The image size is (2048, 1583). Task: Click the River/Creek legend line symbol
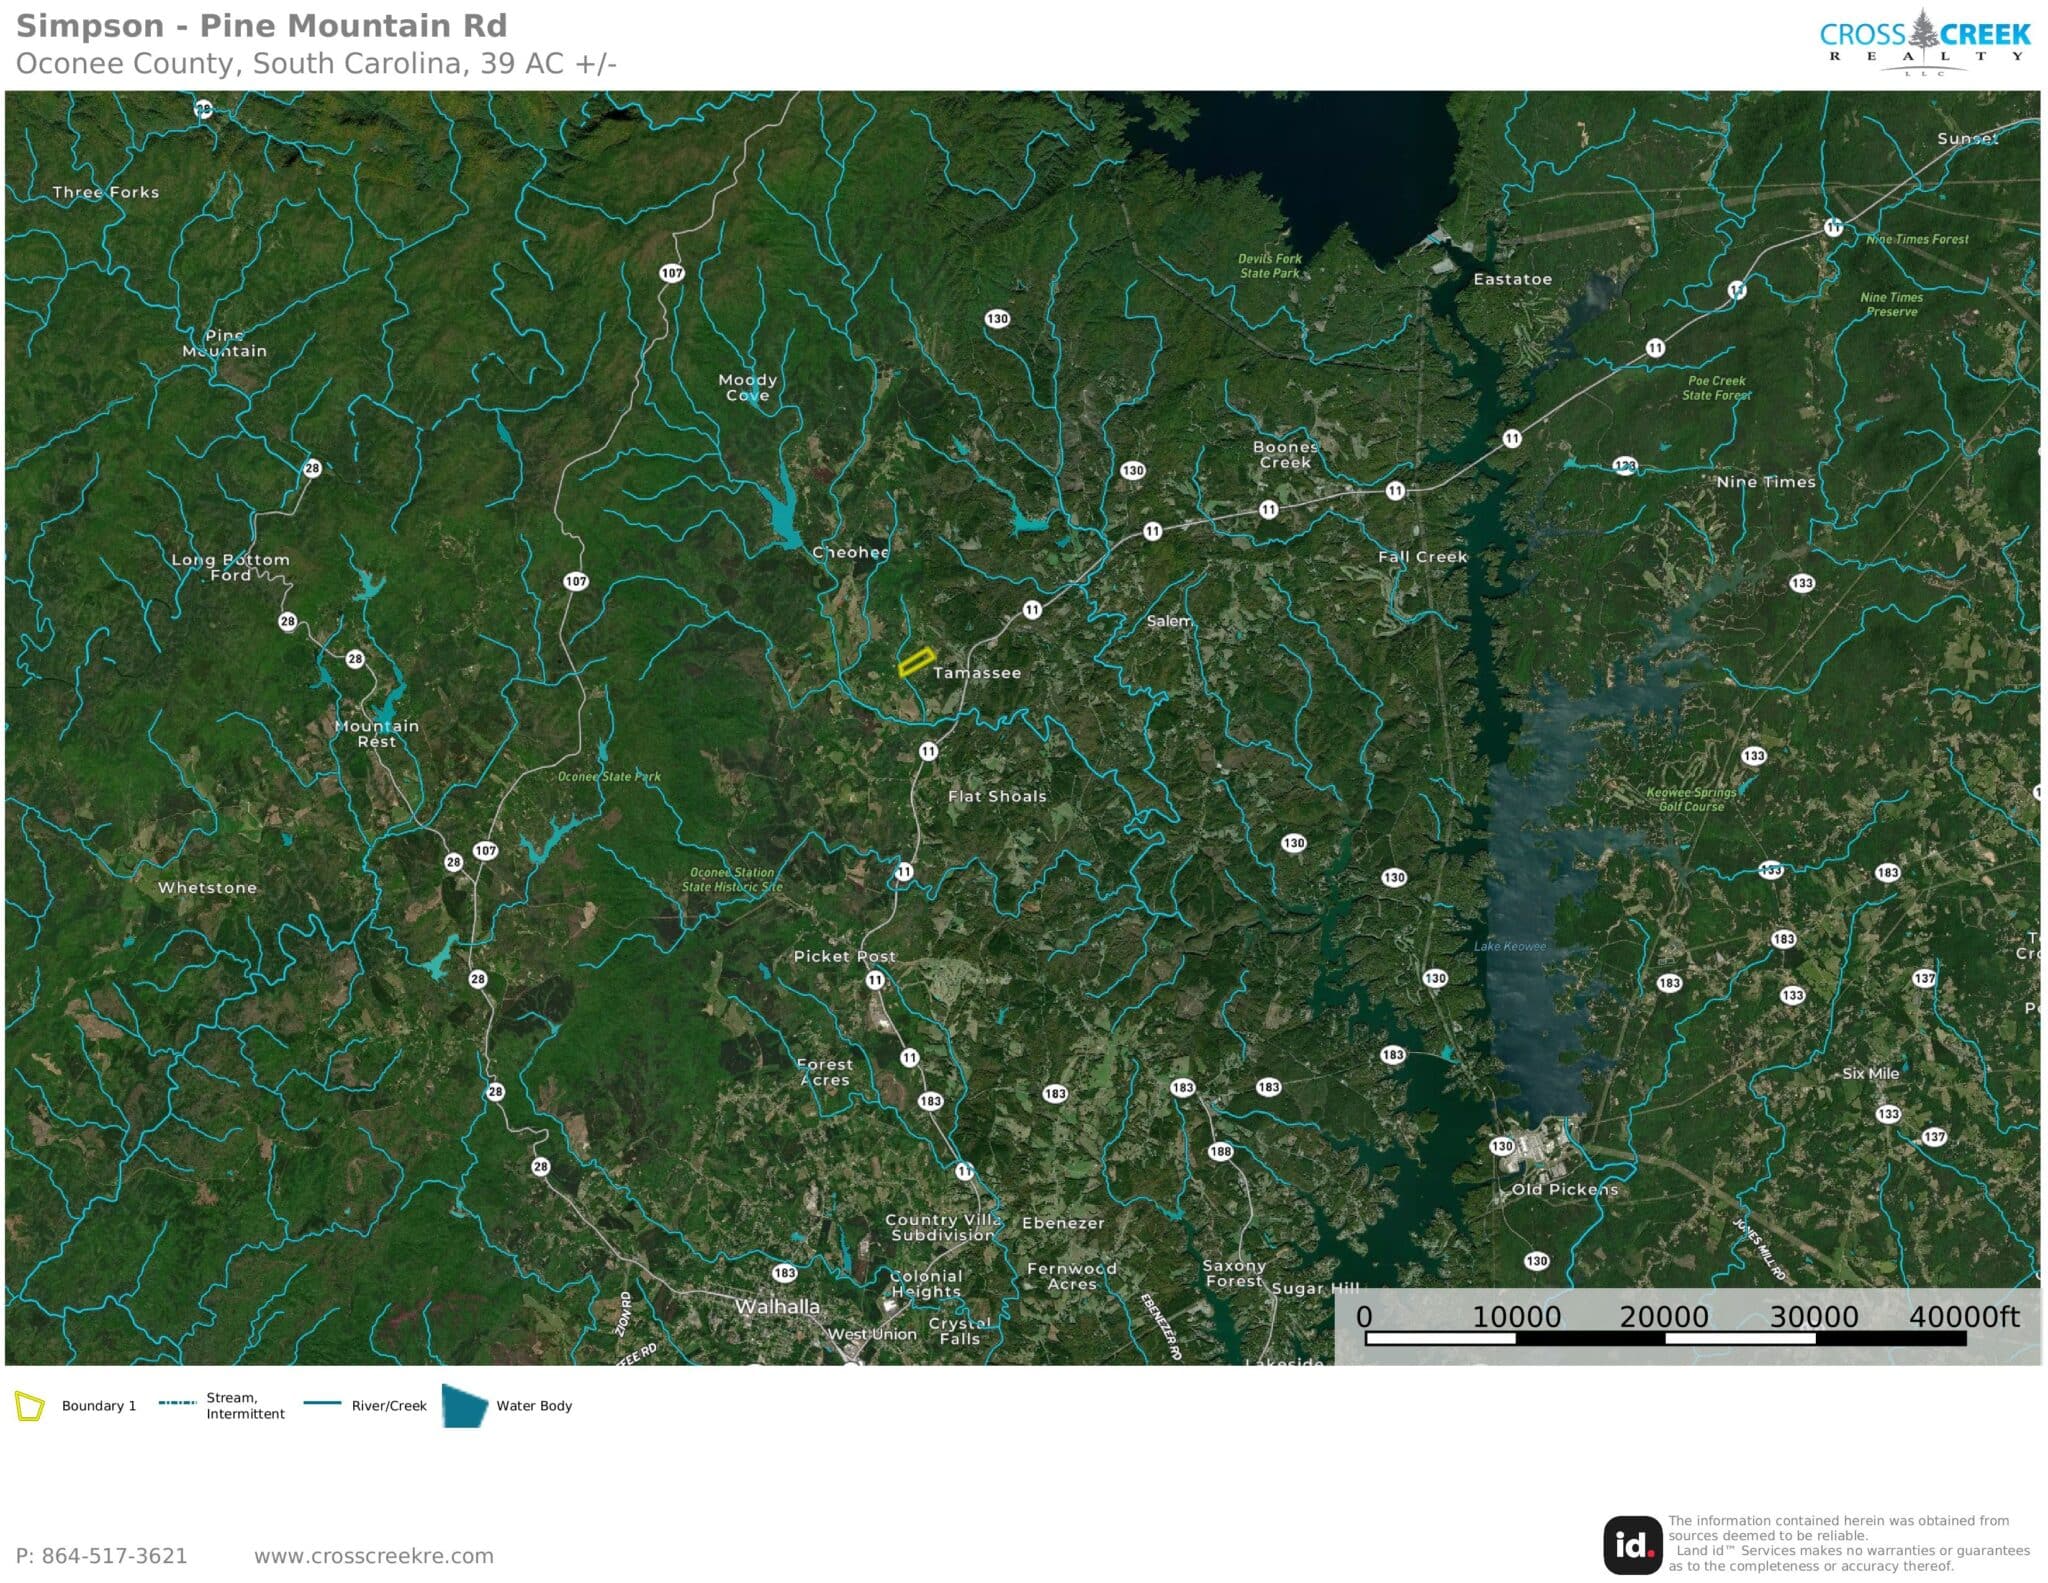pyautogui.click(x=322, y=1403)
